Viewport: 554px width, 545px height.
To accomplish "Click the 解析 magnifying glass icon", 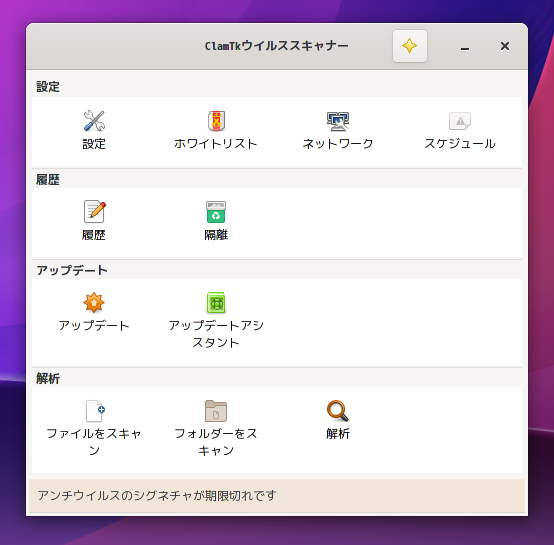I will 338,411.
